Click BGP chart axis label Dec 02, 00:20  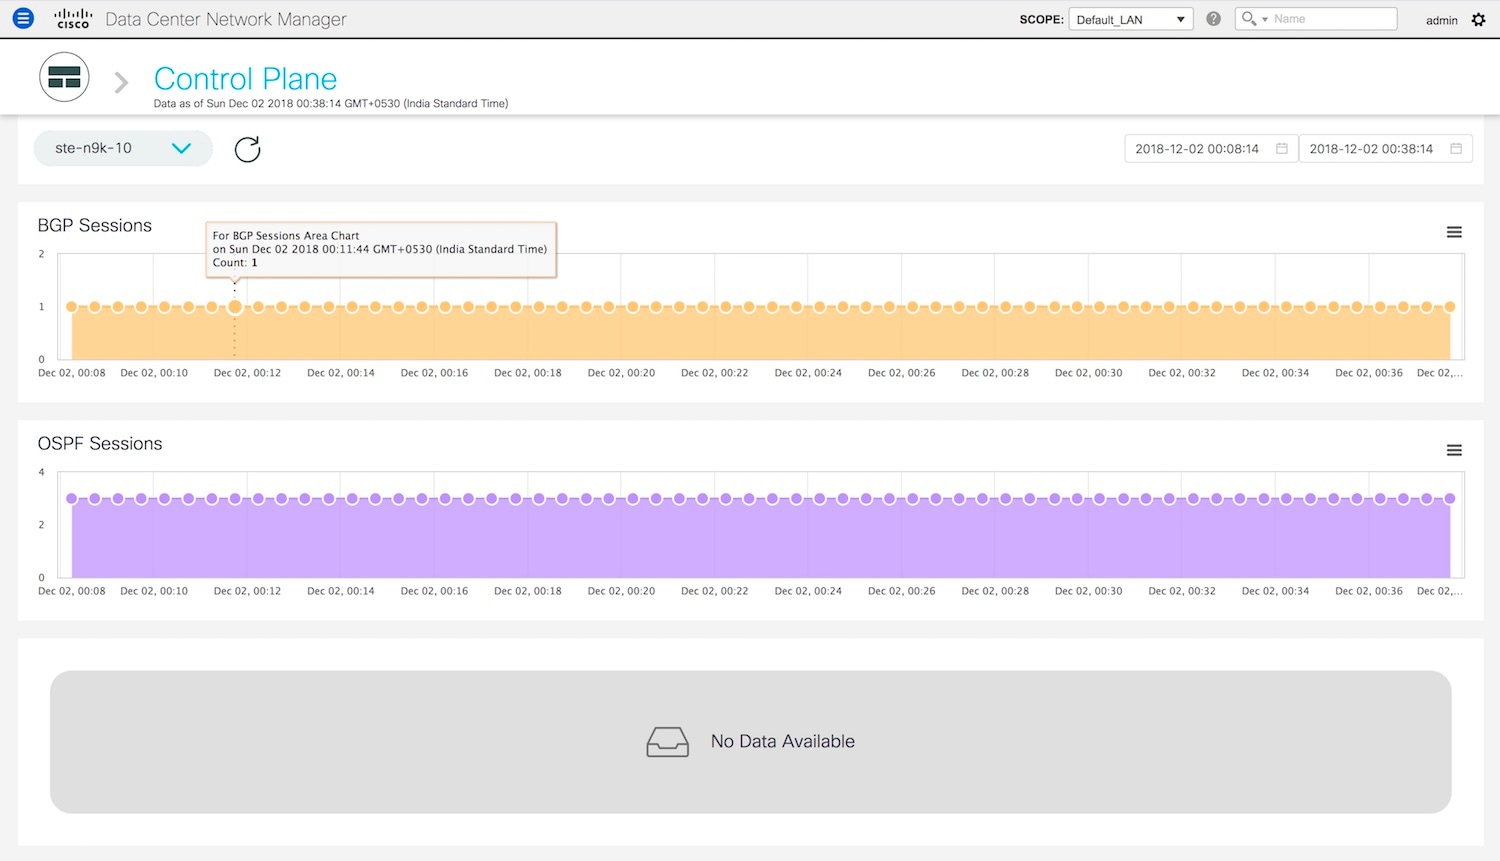pos(621,373)
